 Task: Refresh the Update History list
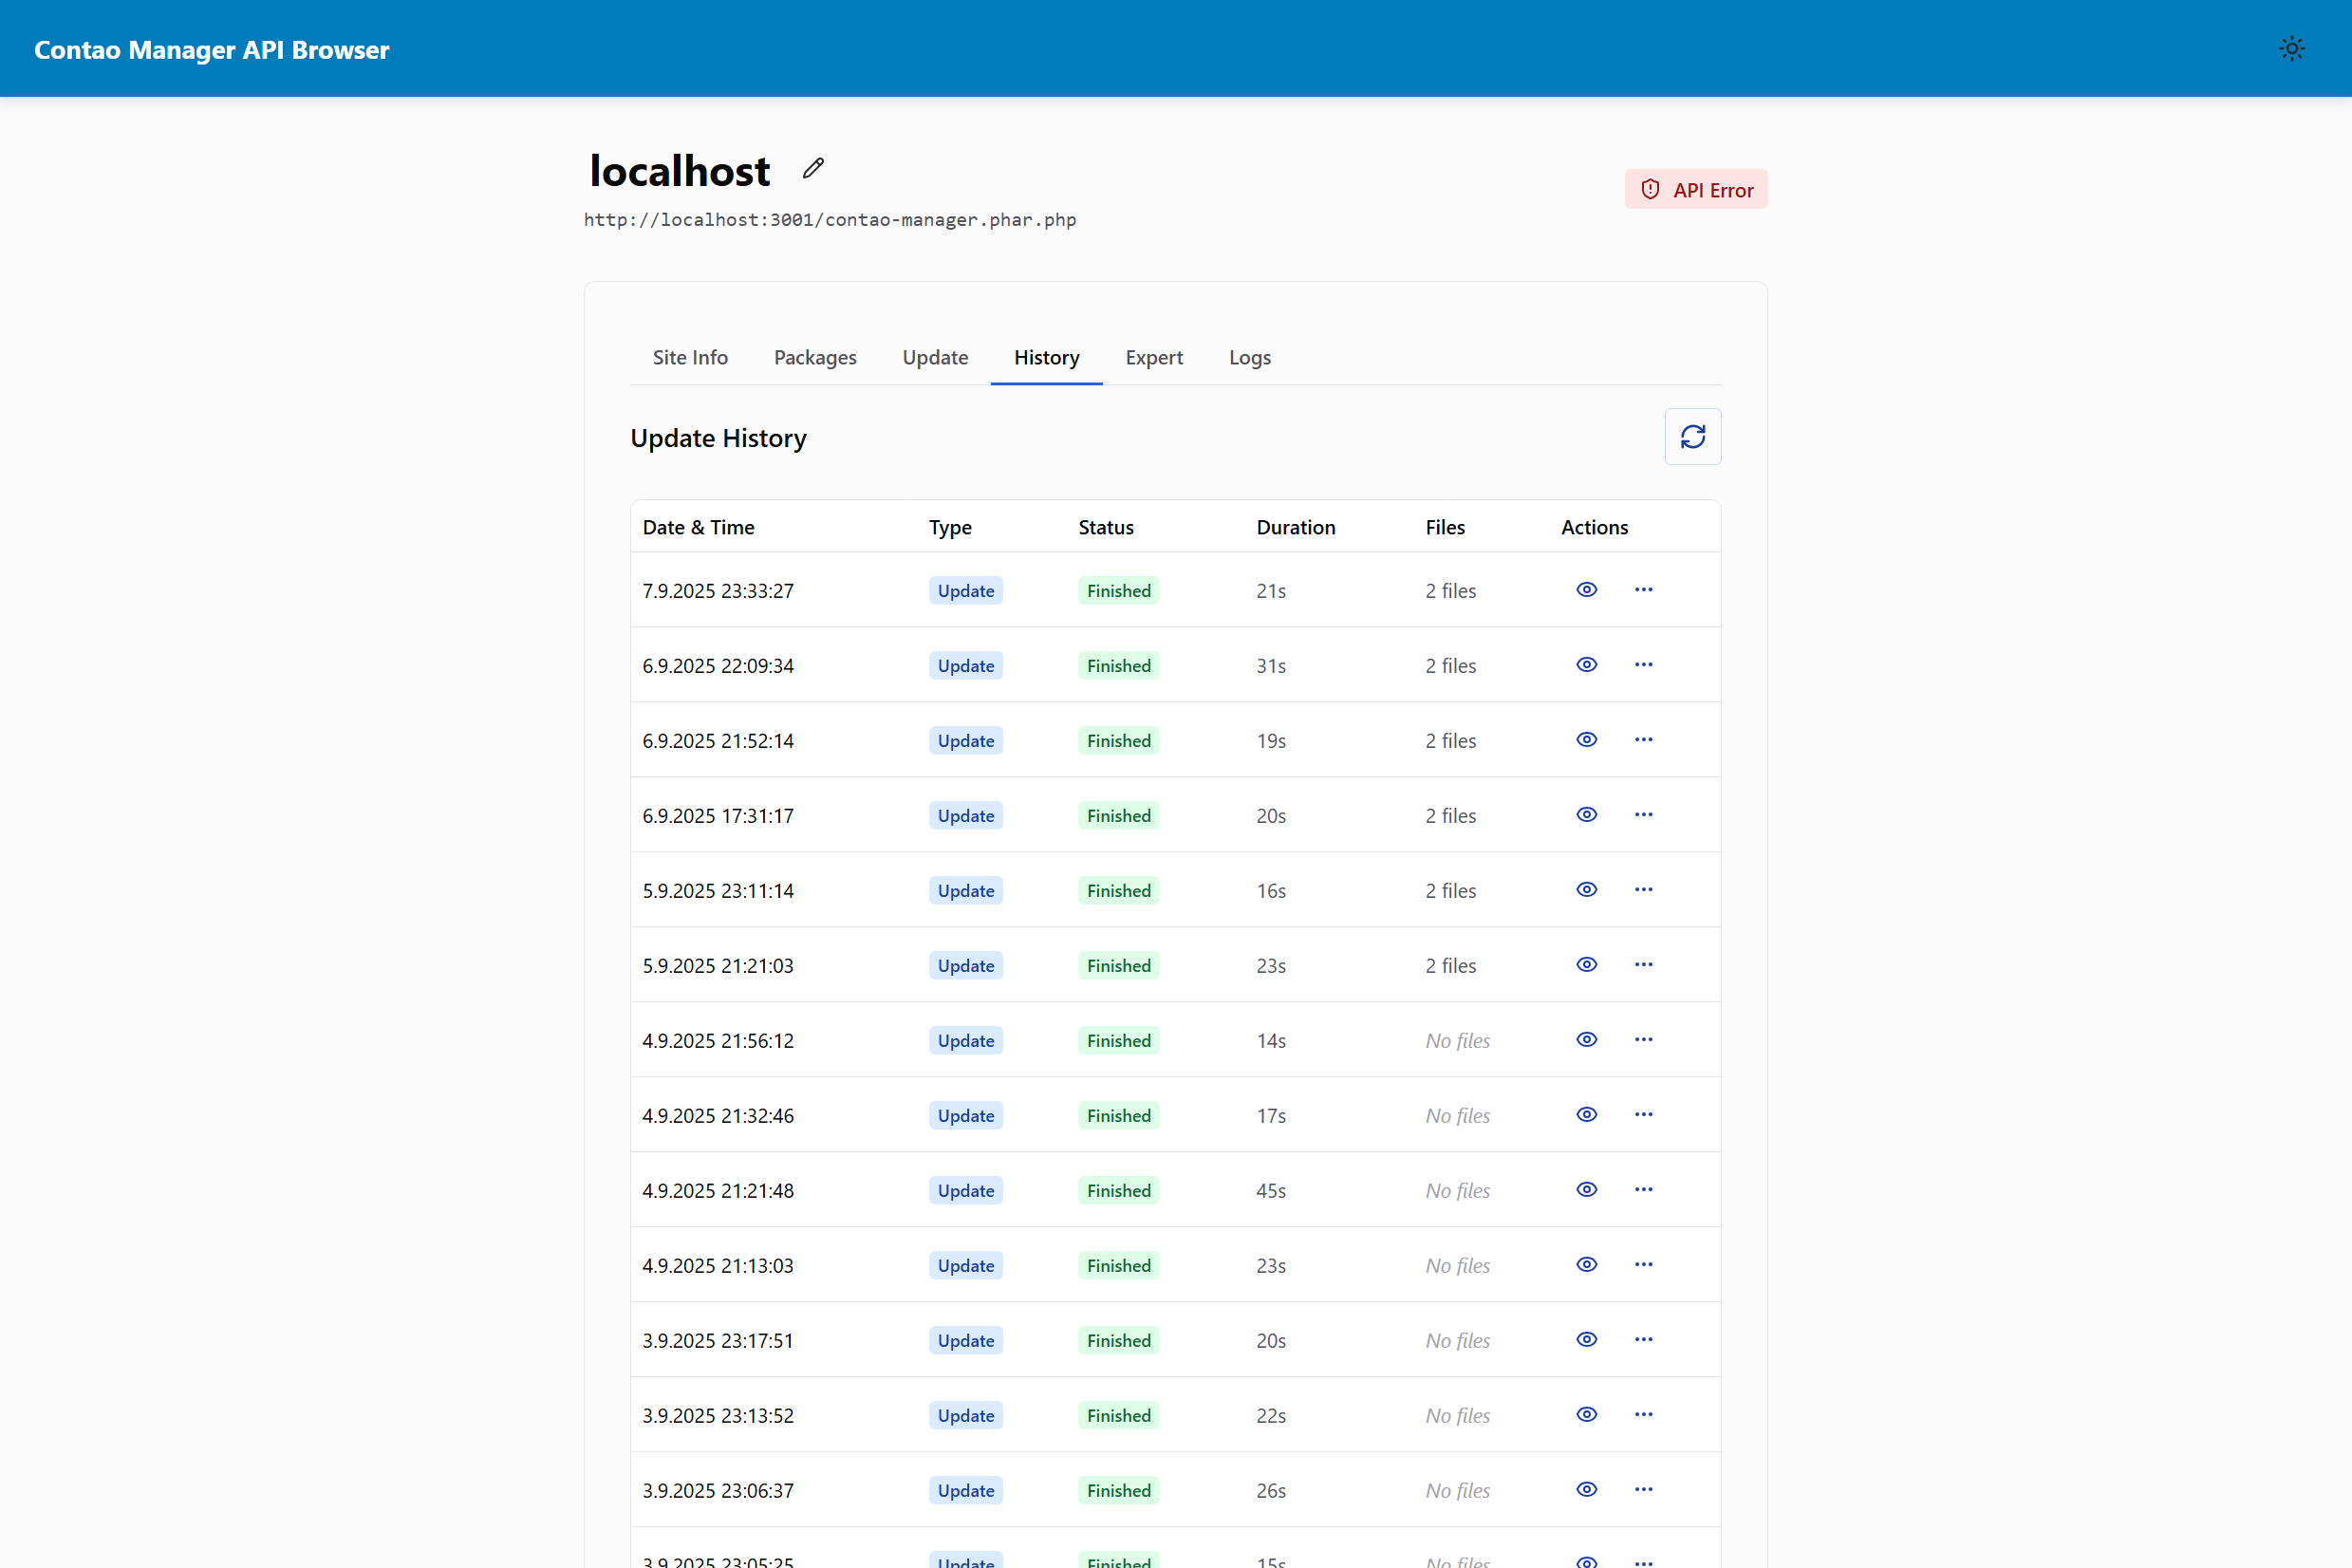[x=1692, y=437]
